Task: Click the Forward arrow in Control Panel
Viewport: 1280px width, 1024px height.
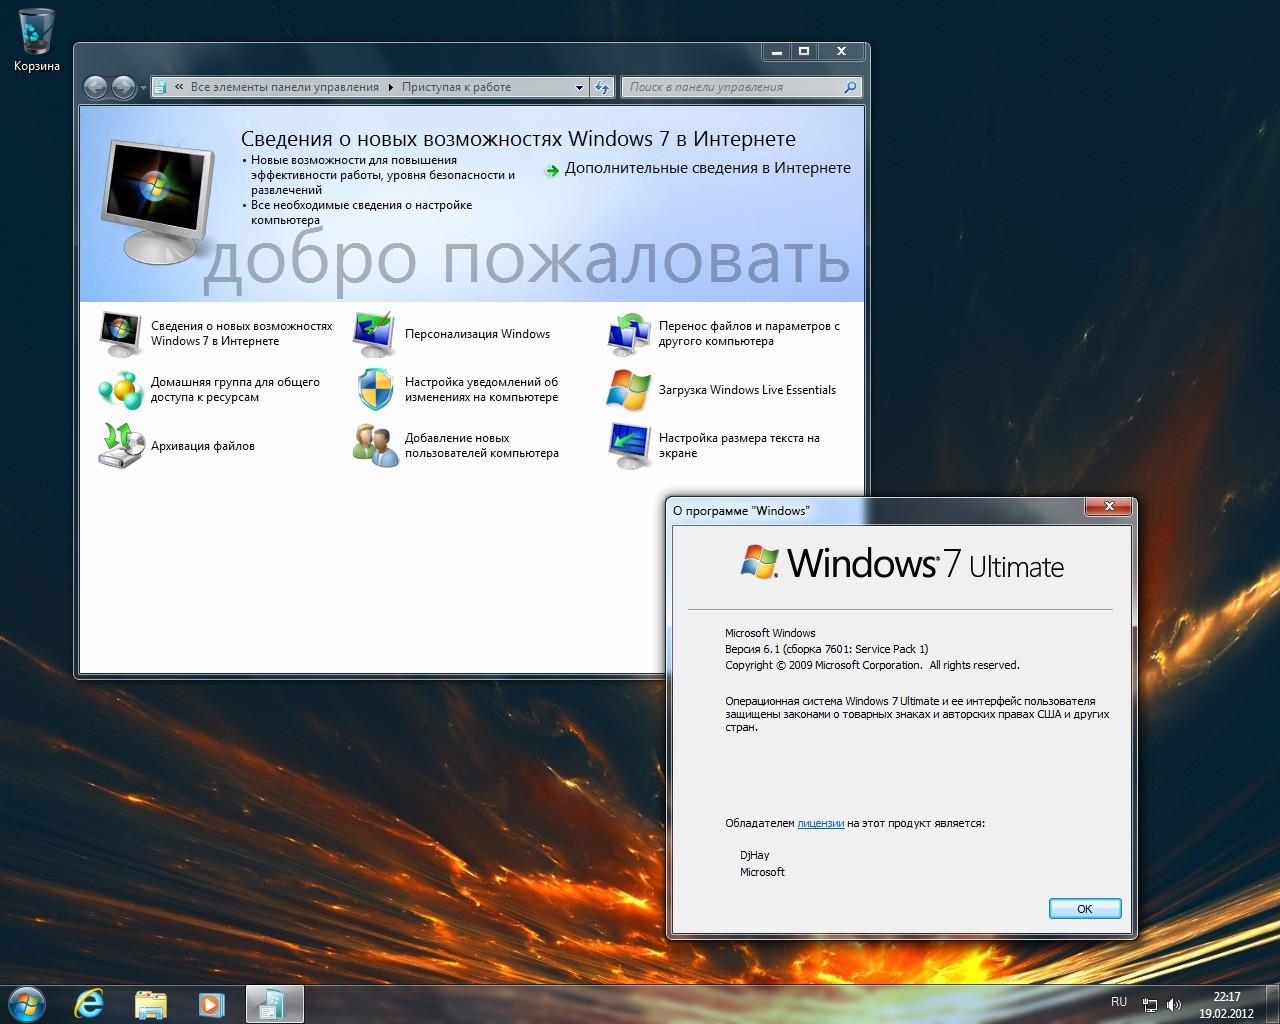Action: [123, 88]
